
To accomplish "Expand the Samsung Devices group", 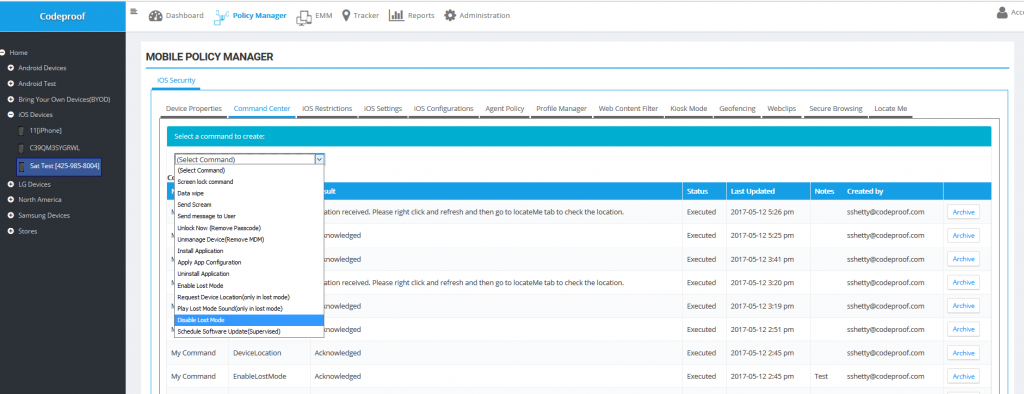I will click(10, 216).
